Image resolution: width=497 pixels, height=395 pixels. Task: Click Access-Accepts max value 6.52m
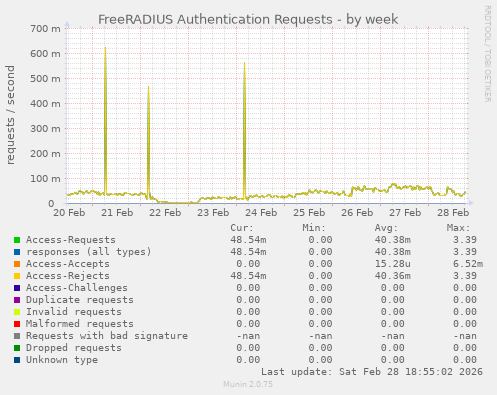468,264
